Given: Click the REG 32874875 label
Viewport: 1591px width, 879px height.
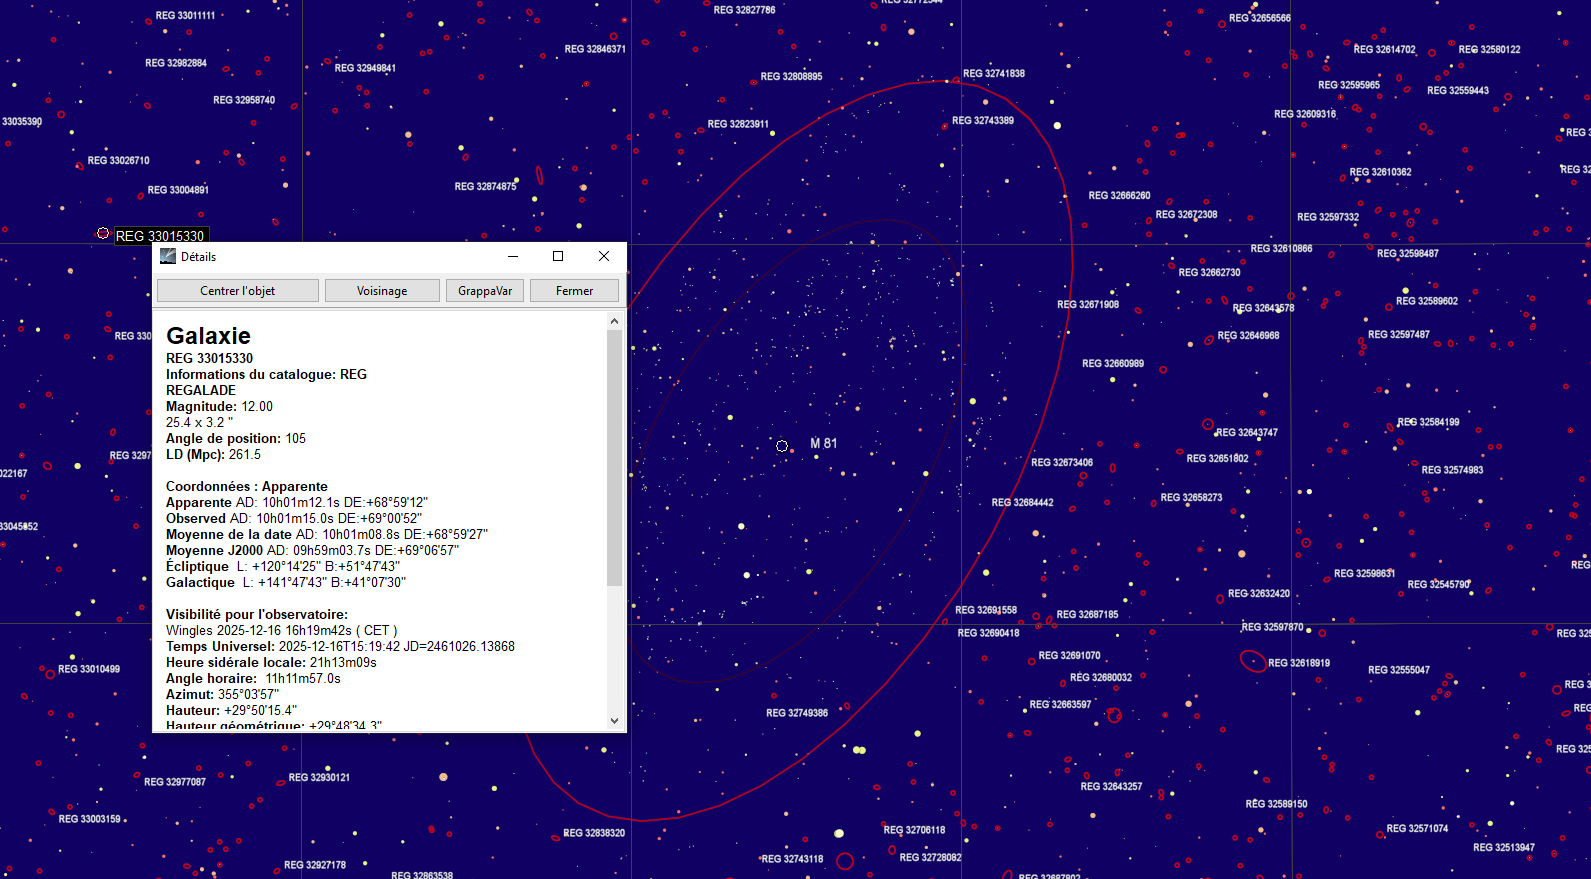Looking at the screenshot, I should point(486,186).
